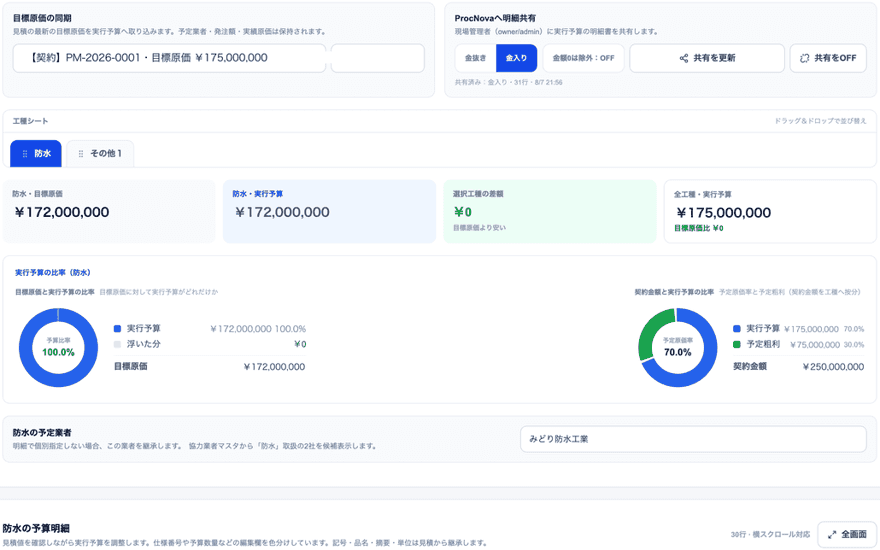
Task: Click the blue 実行予算 swatch showing ¥175,000,000
Action: [x=737, y=329]
